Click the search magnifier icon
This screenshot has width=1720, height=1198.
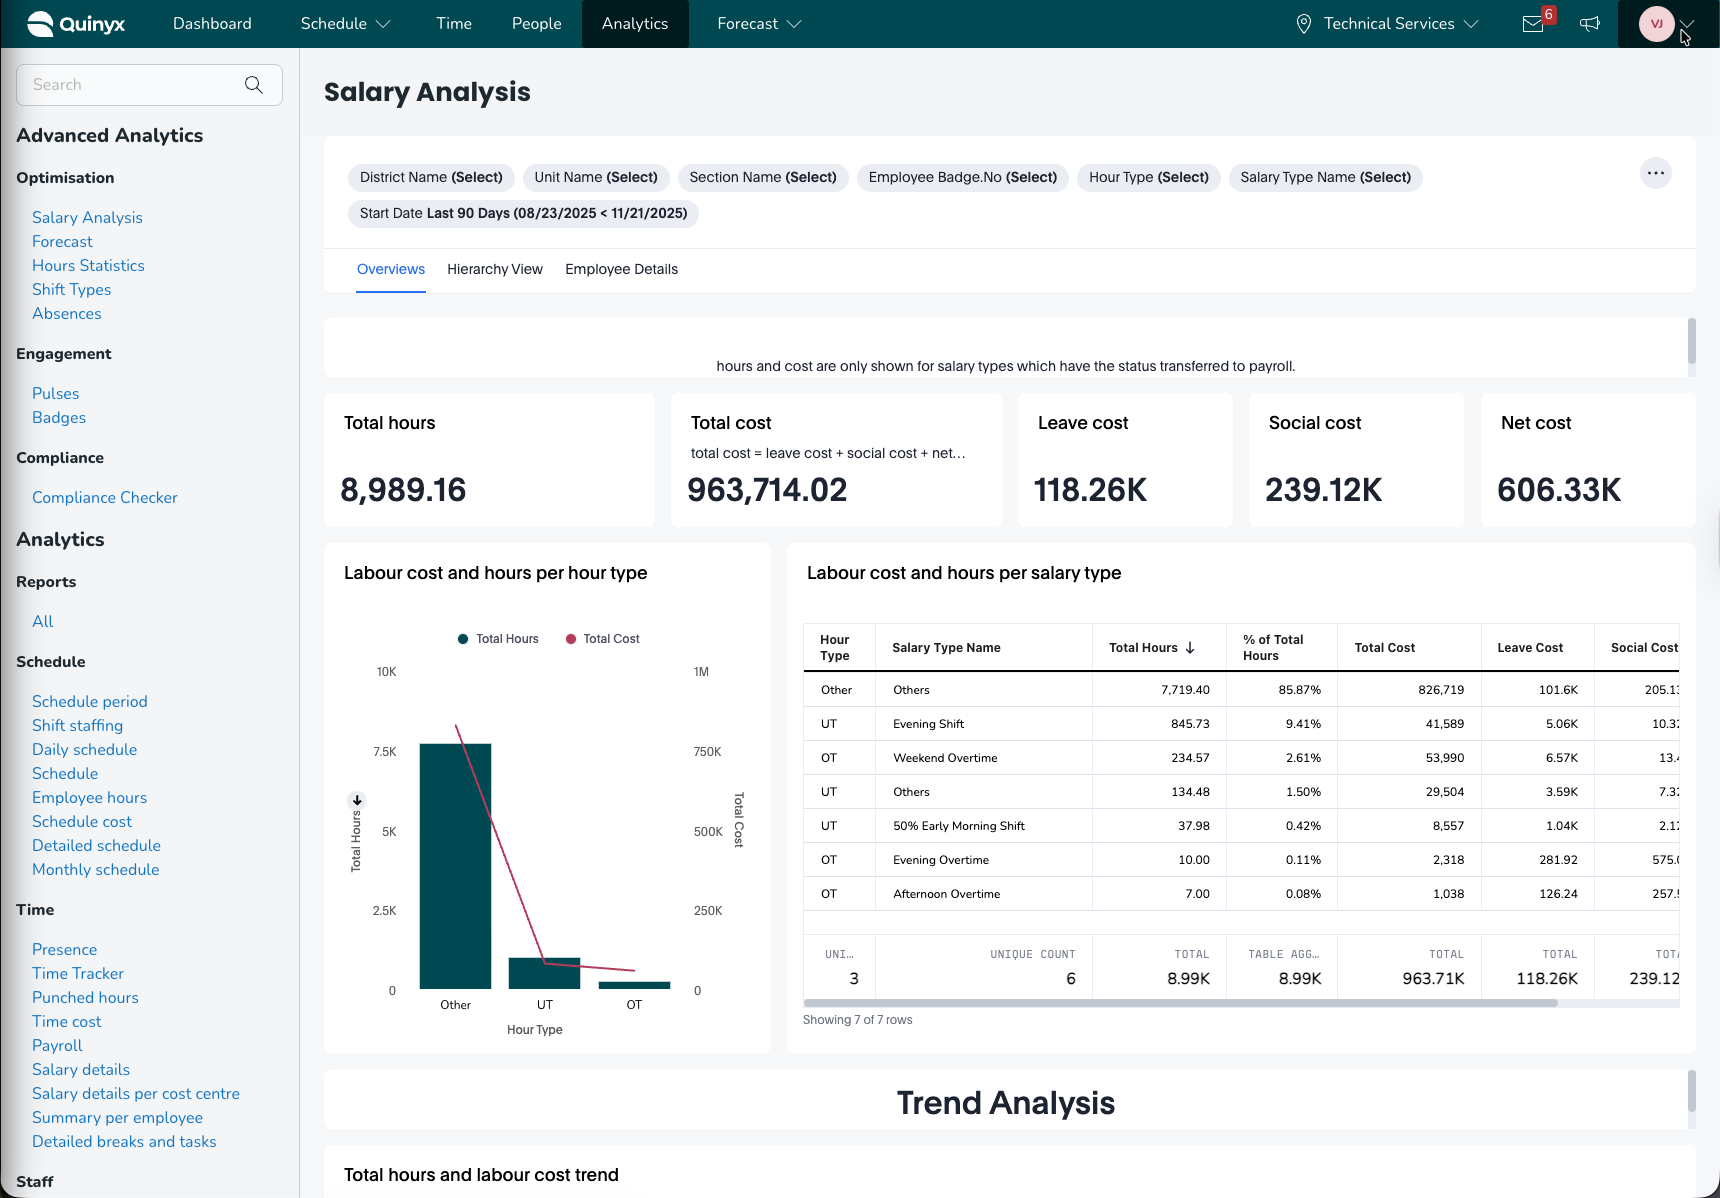254,85
